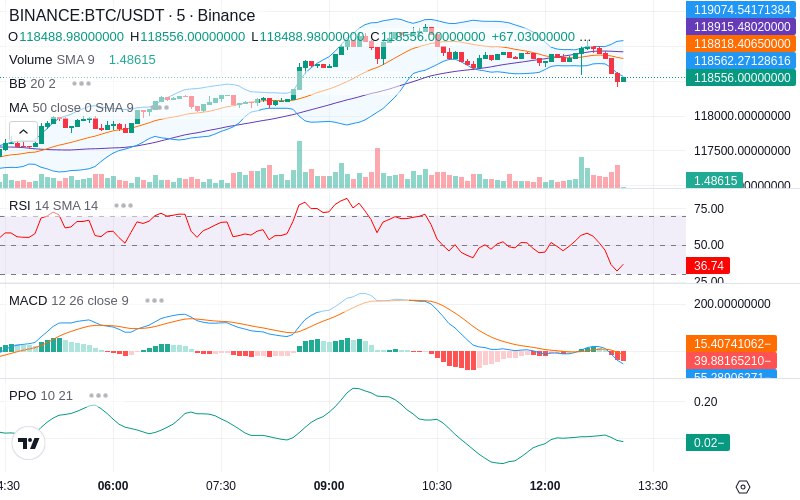Click the green current price label 118556
Screen dimensions: 800x500
point(741,78)
